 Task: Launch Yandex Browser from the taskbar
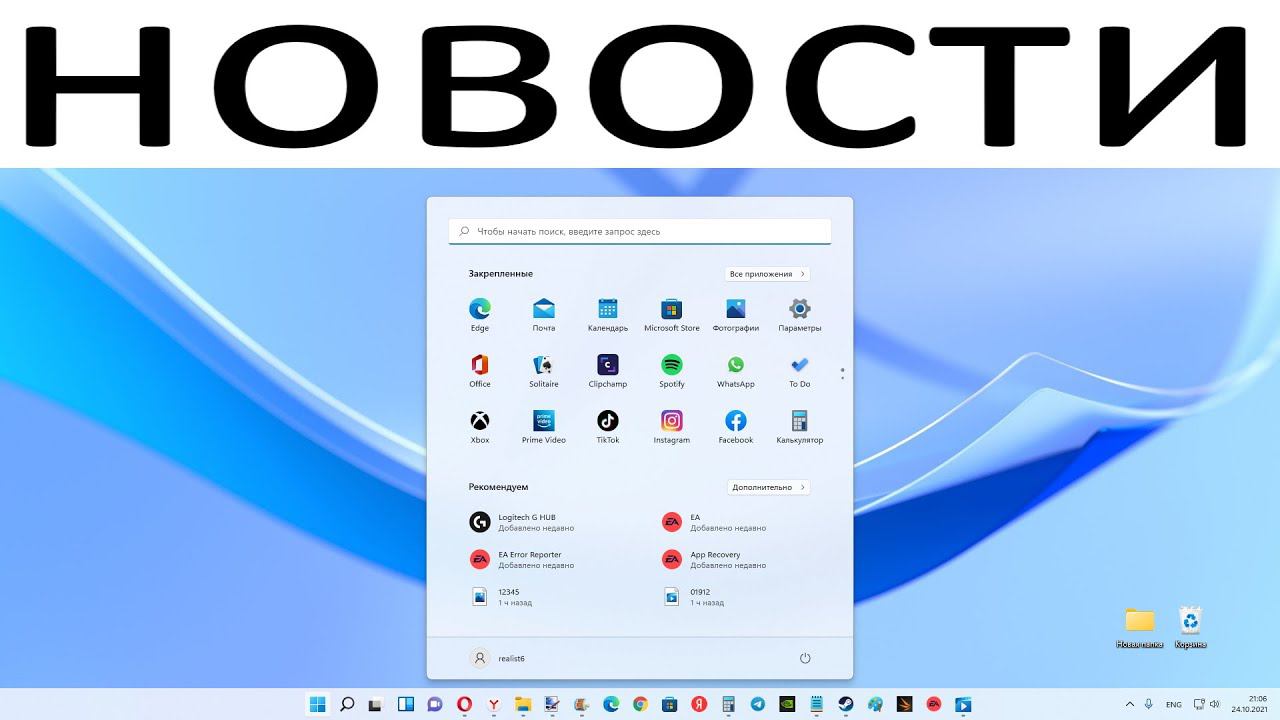[x=494, y=704]
